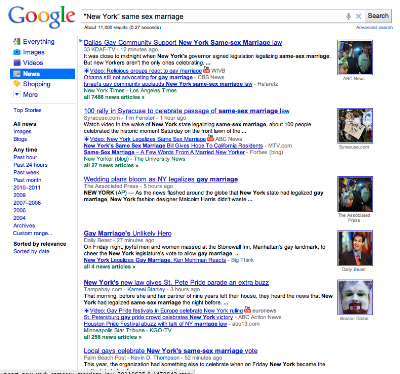The height and width of the screenshot is (374, 400).
Task: Filter results to Past week
Action: point(26,172)
